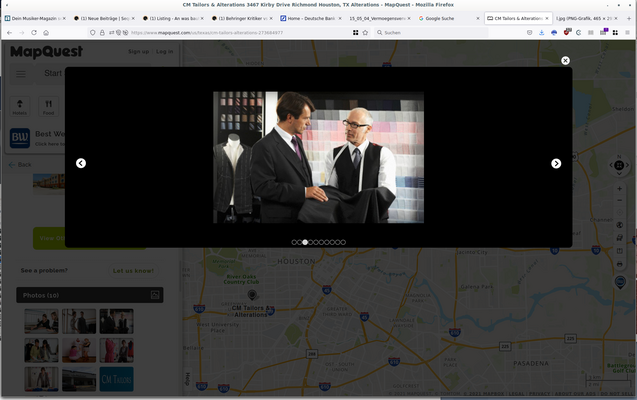Close the photo lightbox overlay

click(565, 61)
